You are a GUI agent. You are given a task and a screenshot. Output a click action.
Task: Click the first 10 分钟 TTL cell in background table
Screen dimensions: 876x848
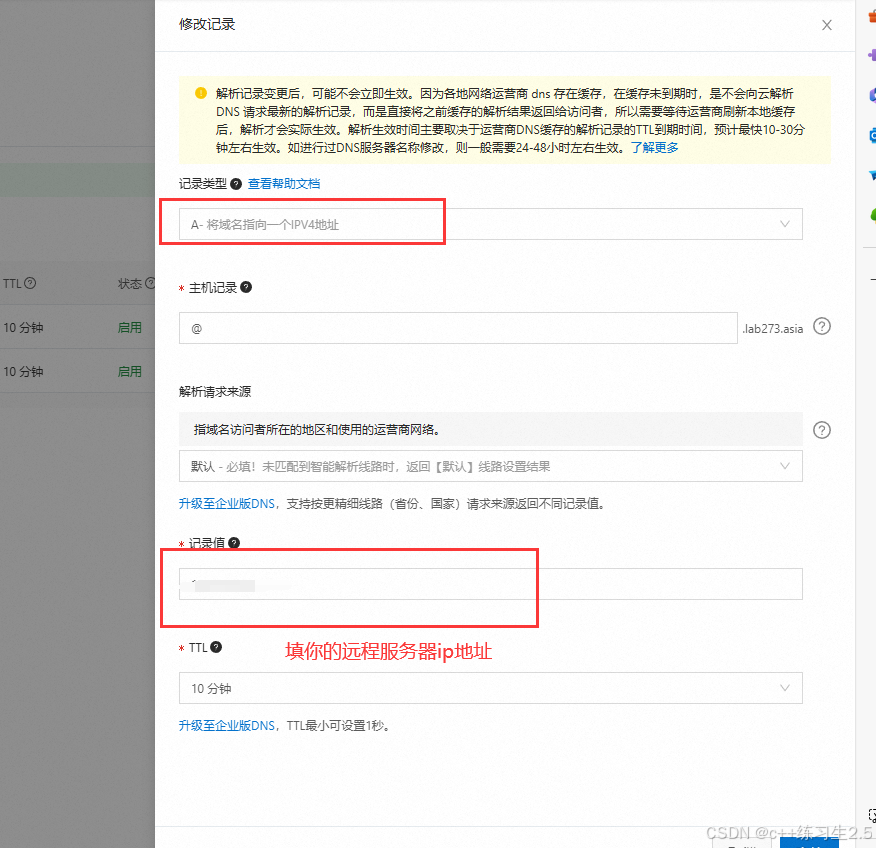pos(23,328)
